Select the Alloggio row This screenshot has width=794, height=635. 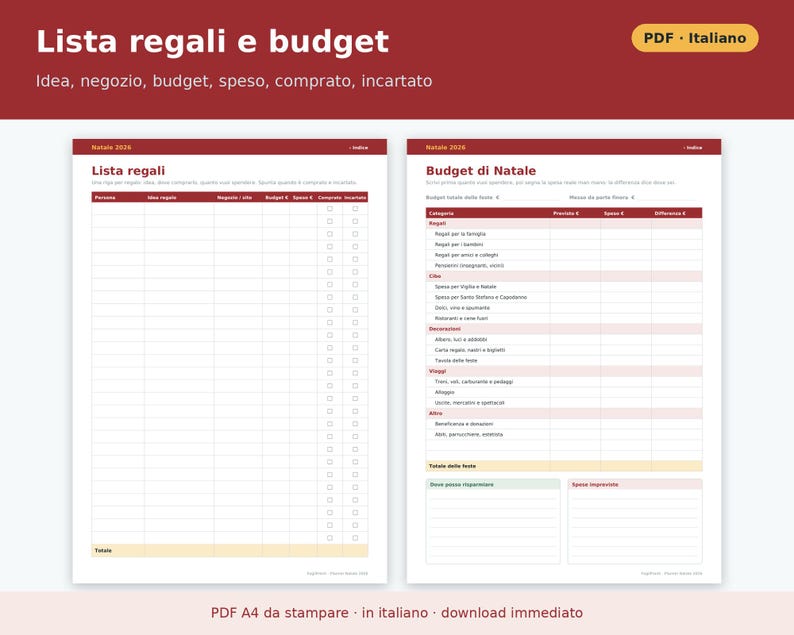564,392
